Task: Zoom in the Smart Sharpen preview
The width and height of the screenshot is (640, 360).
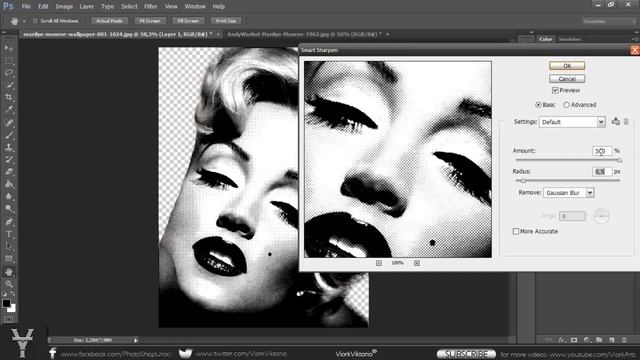Action: (x=417, y=263)
